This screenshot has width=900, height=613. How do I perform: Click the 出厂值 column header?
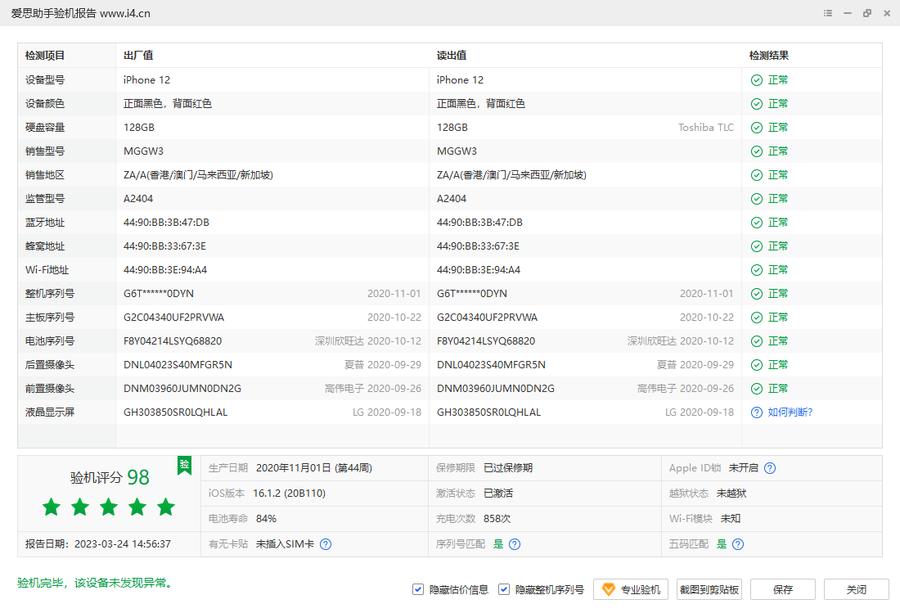[138, 56]
